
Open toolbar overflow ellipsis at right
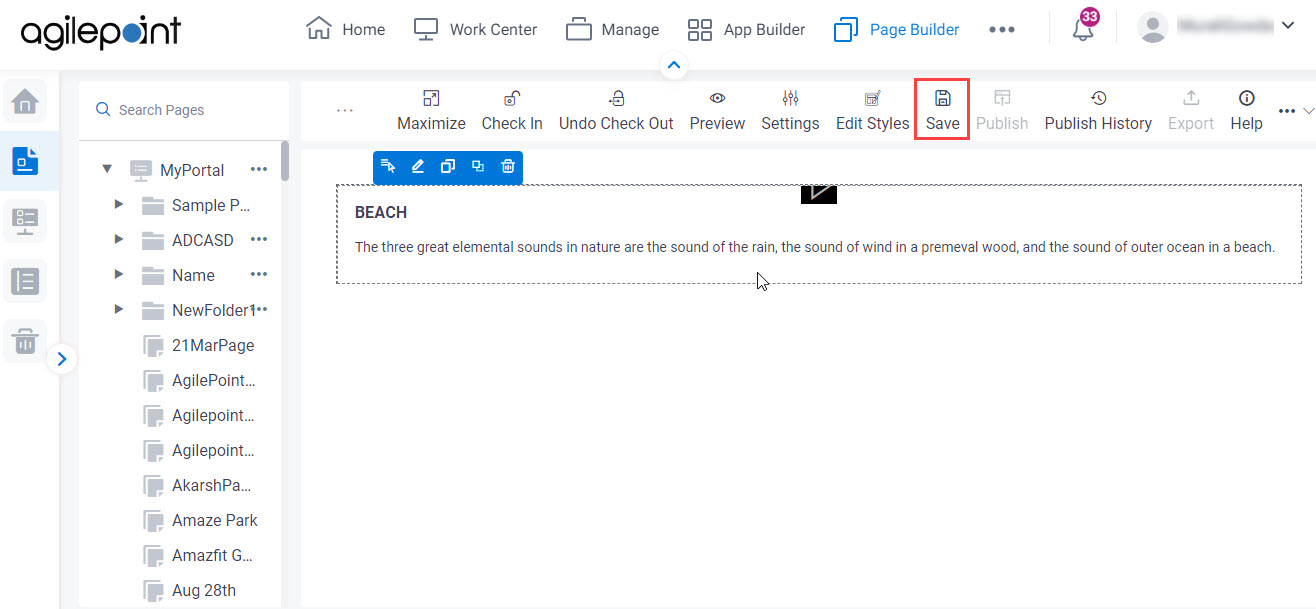click(1287, 111)
